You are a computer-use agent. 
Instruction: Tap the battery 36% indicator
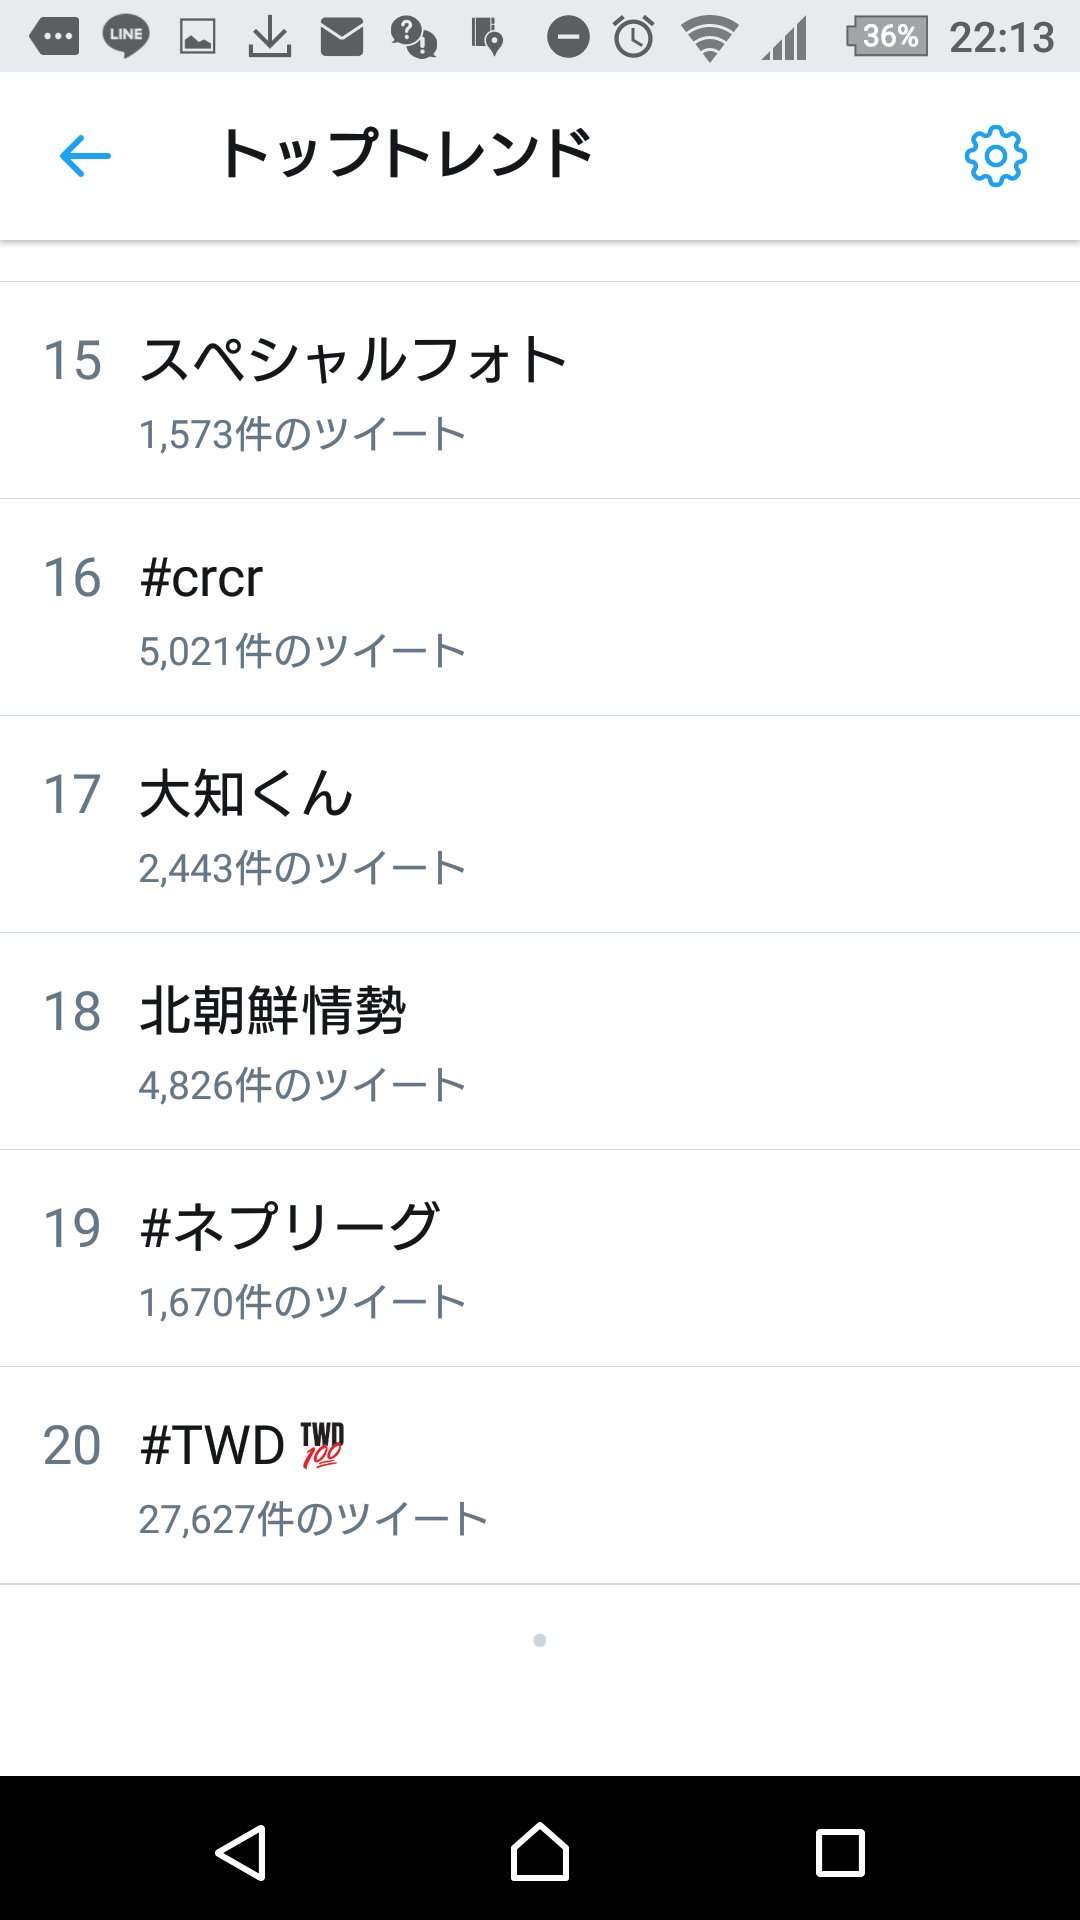[887, 36]
